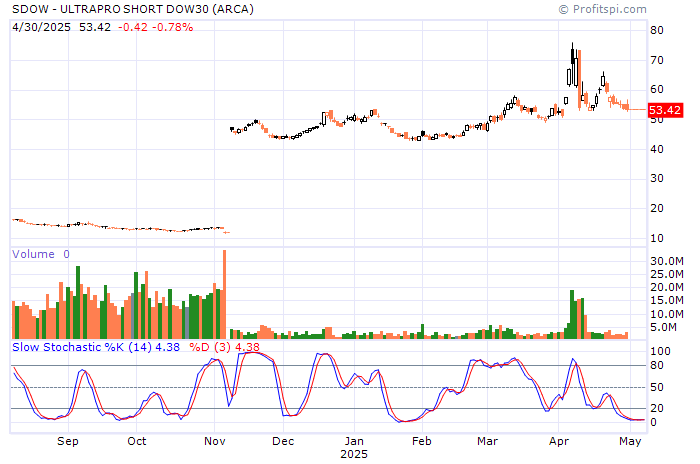This screenshot has height=464, width=700.
Task: Click the Mar label on the time axis
Action: [488, 441]
